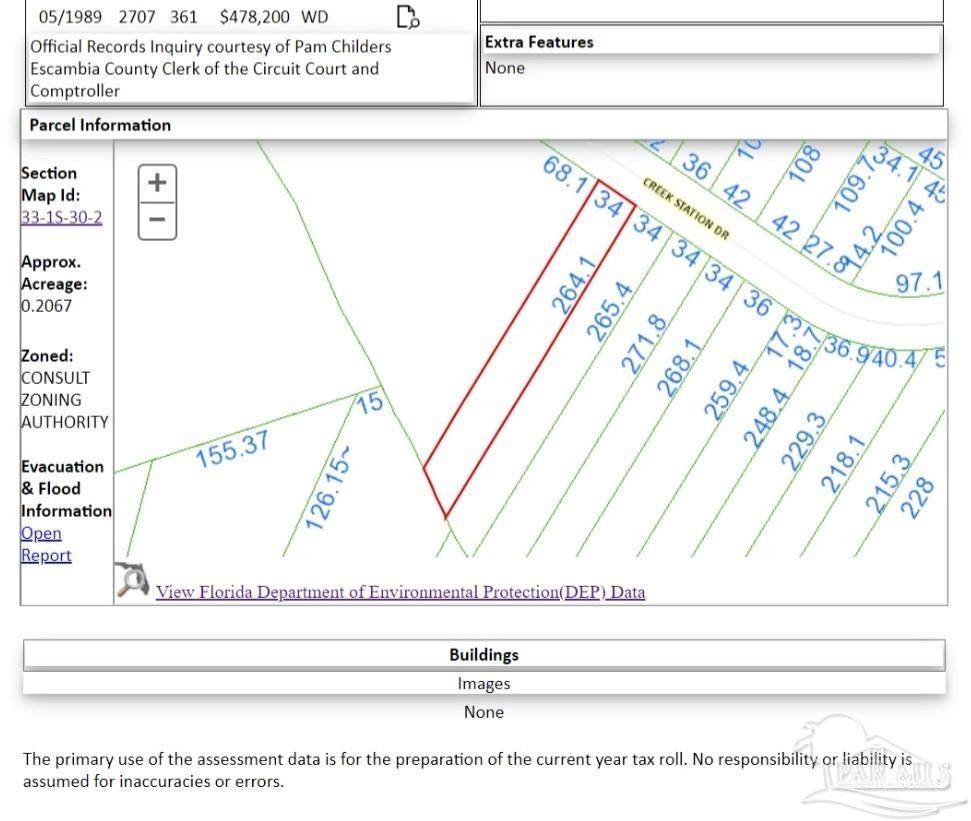Zoom out on the parcel map

157,219
